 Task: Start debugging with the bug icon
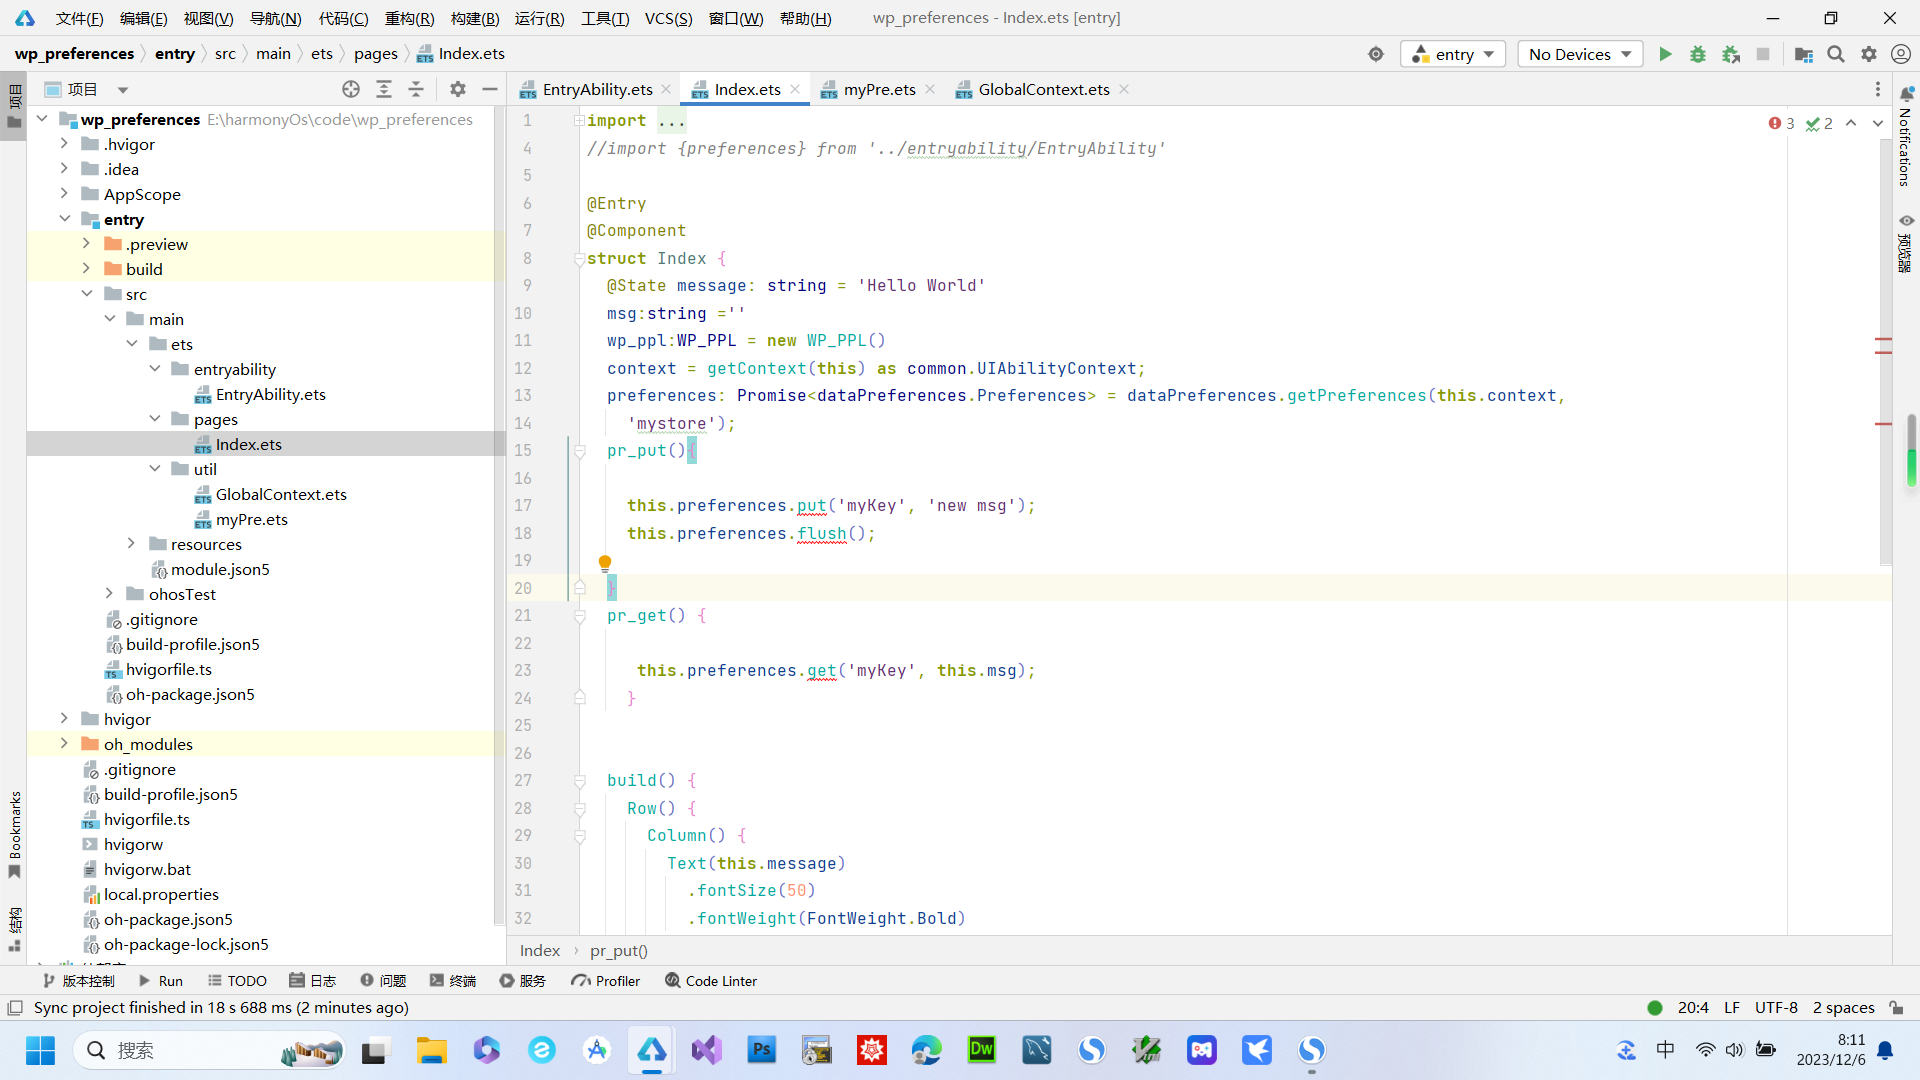tap(1698, 54)
